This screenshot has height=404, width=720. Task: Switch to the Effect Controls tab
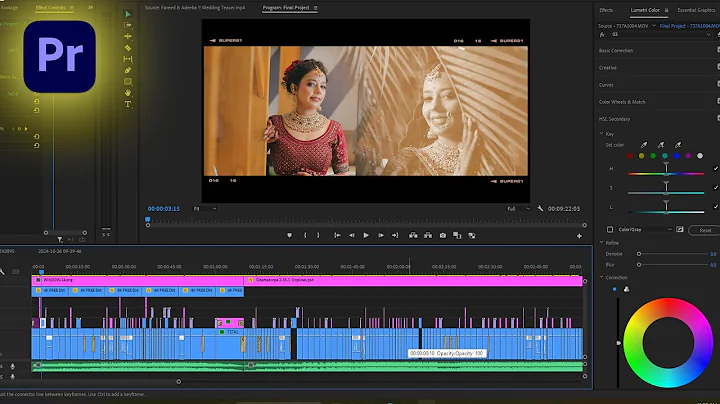coord(51,8)
